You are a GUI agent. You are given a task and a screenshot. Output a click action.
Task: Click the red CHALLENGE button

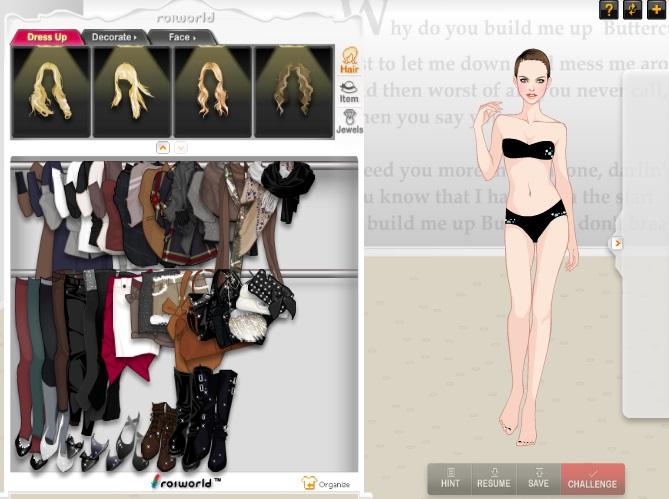click(592, 478)
